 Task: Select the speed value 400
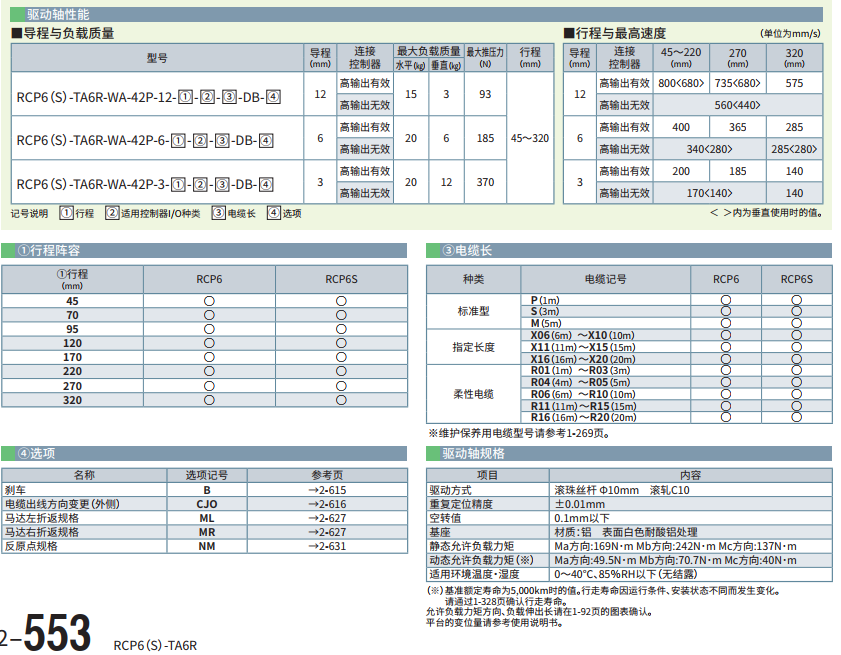click(681, 127)
